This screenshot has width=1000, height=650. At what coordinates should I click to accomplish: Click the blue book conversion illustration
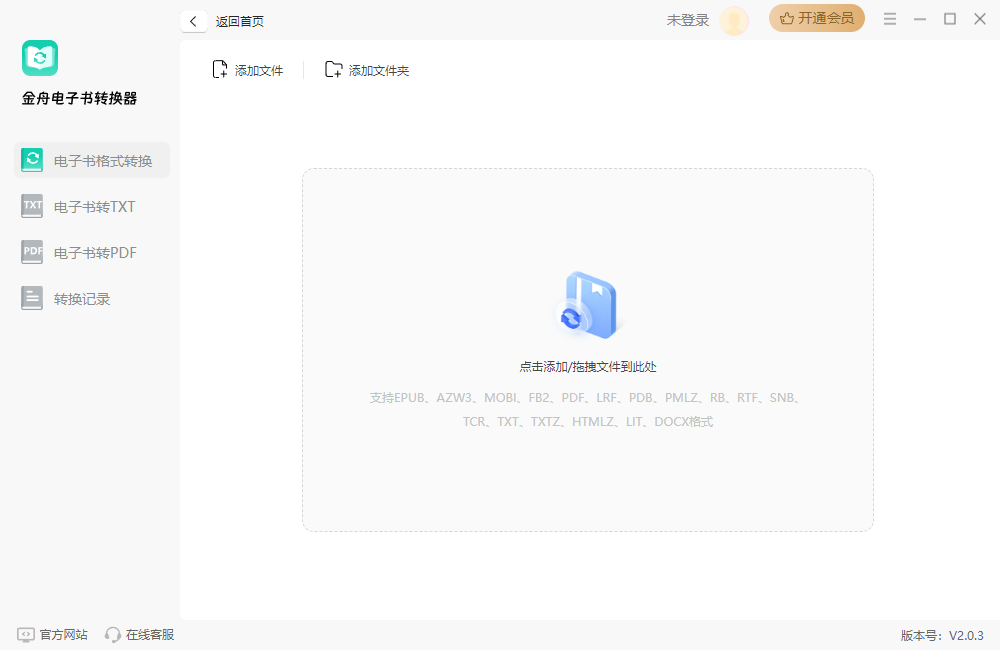[x=587, y=303]
